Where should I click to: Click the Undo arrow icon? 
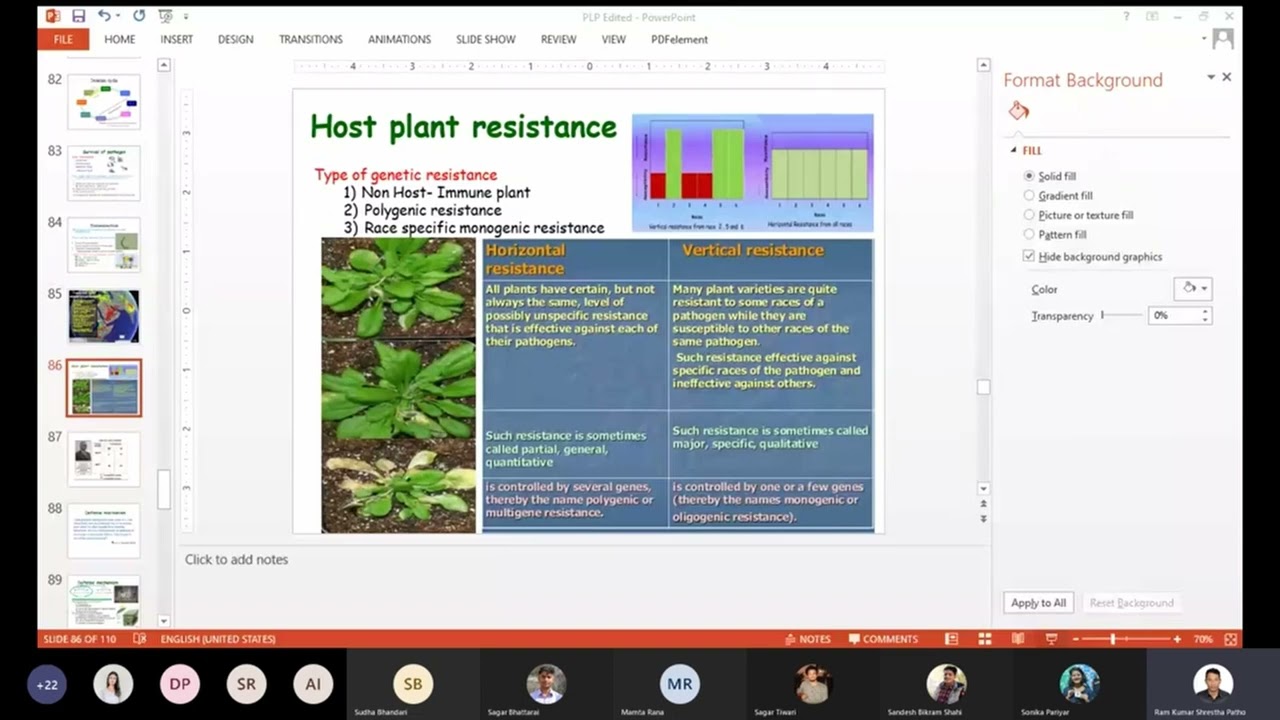(103, 16)
